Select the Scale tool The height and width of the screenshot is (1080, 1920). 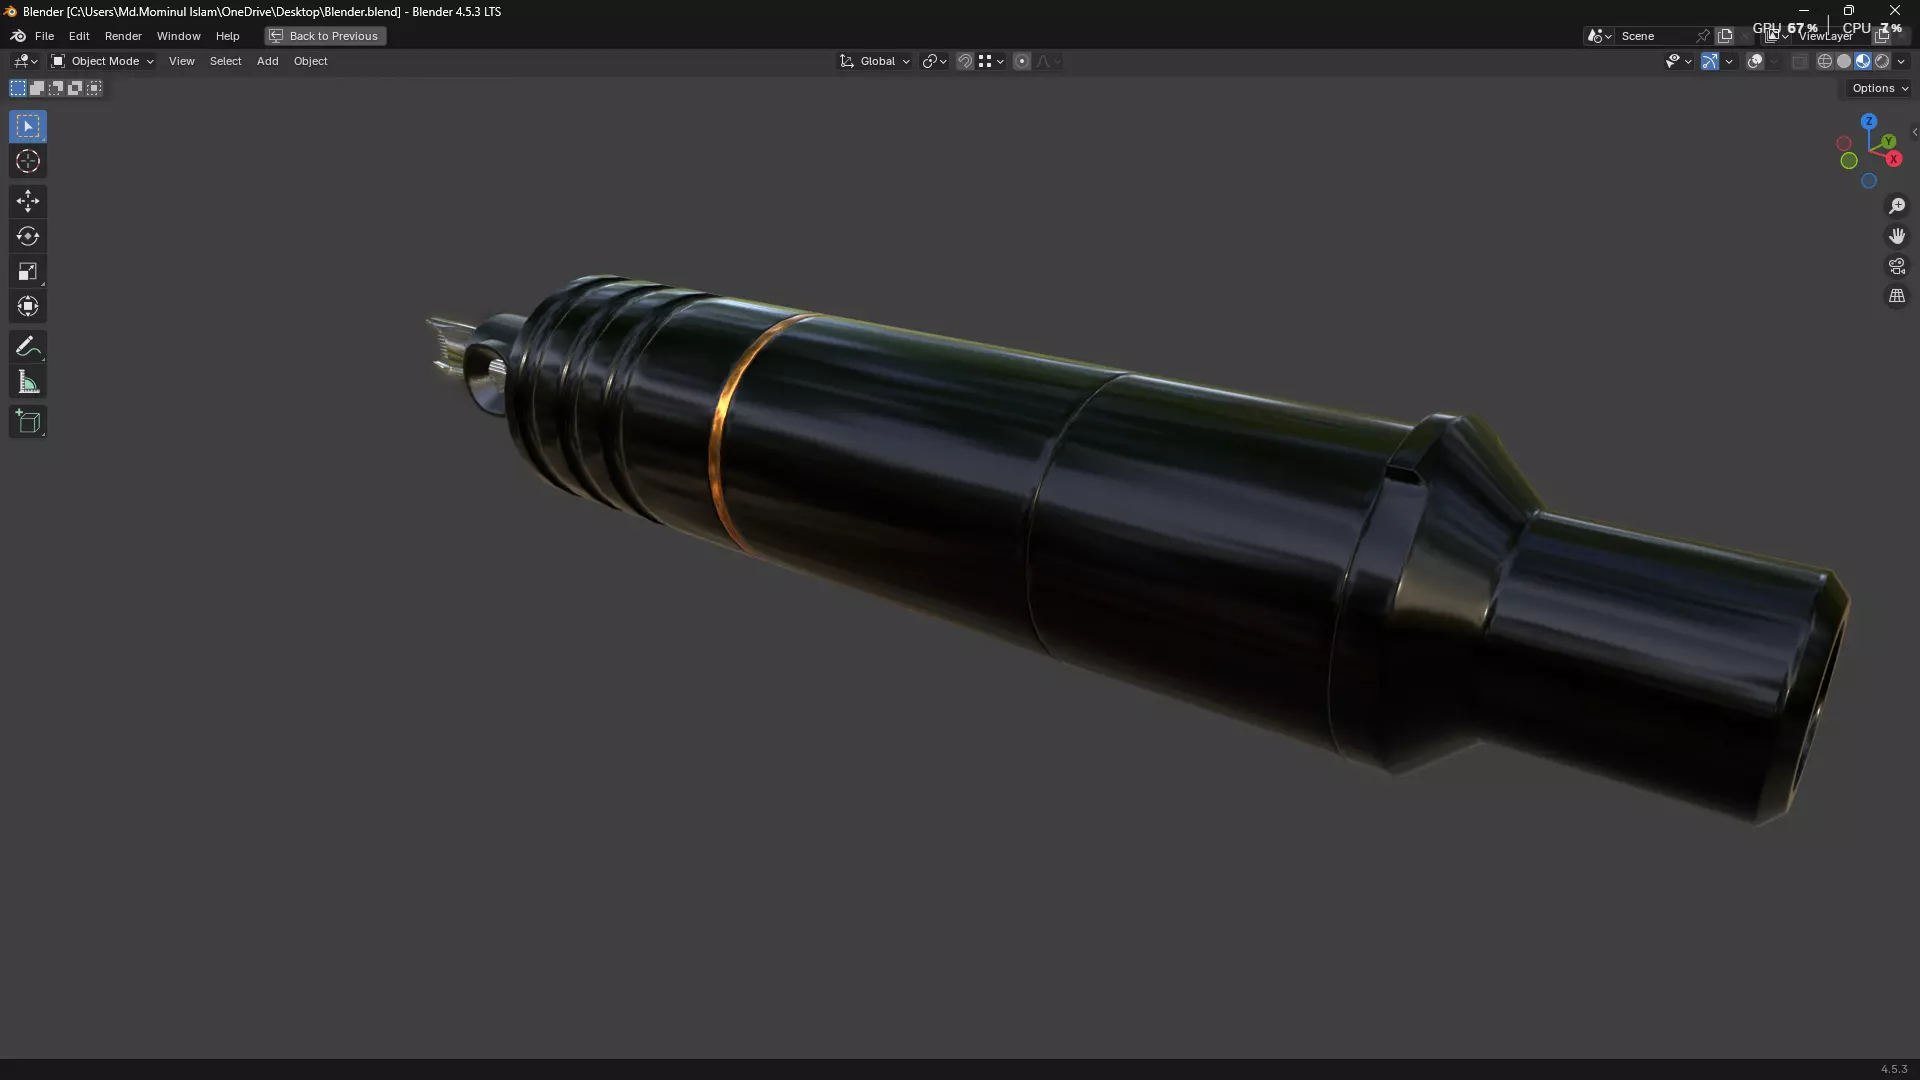click(x=28, y=271)
